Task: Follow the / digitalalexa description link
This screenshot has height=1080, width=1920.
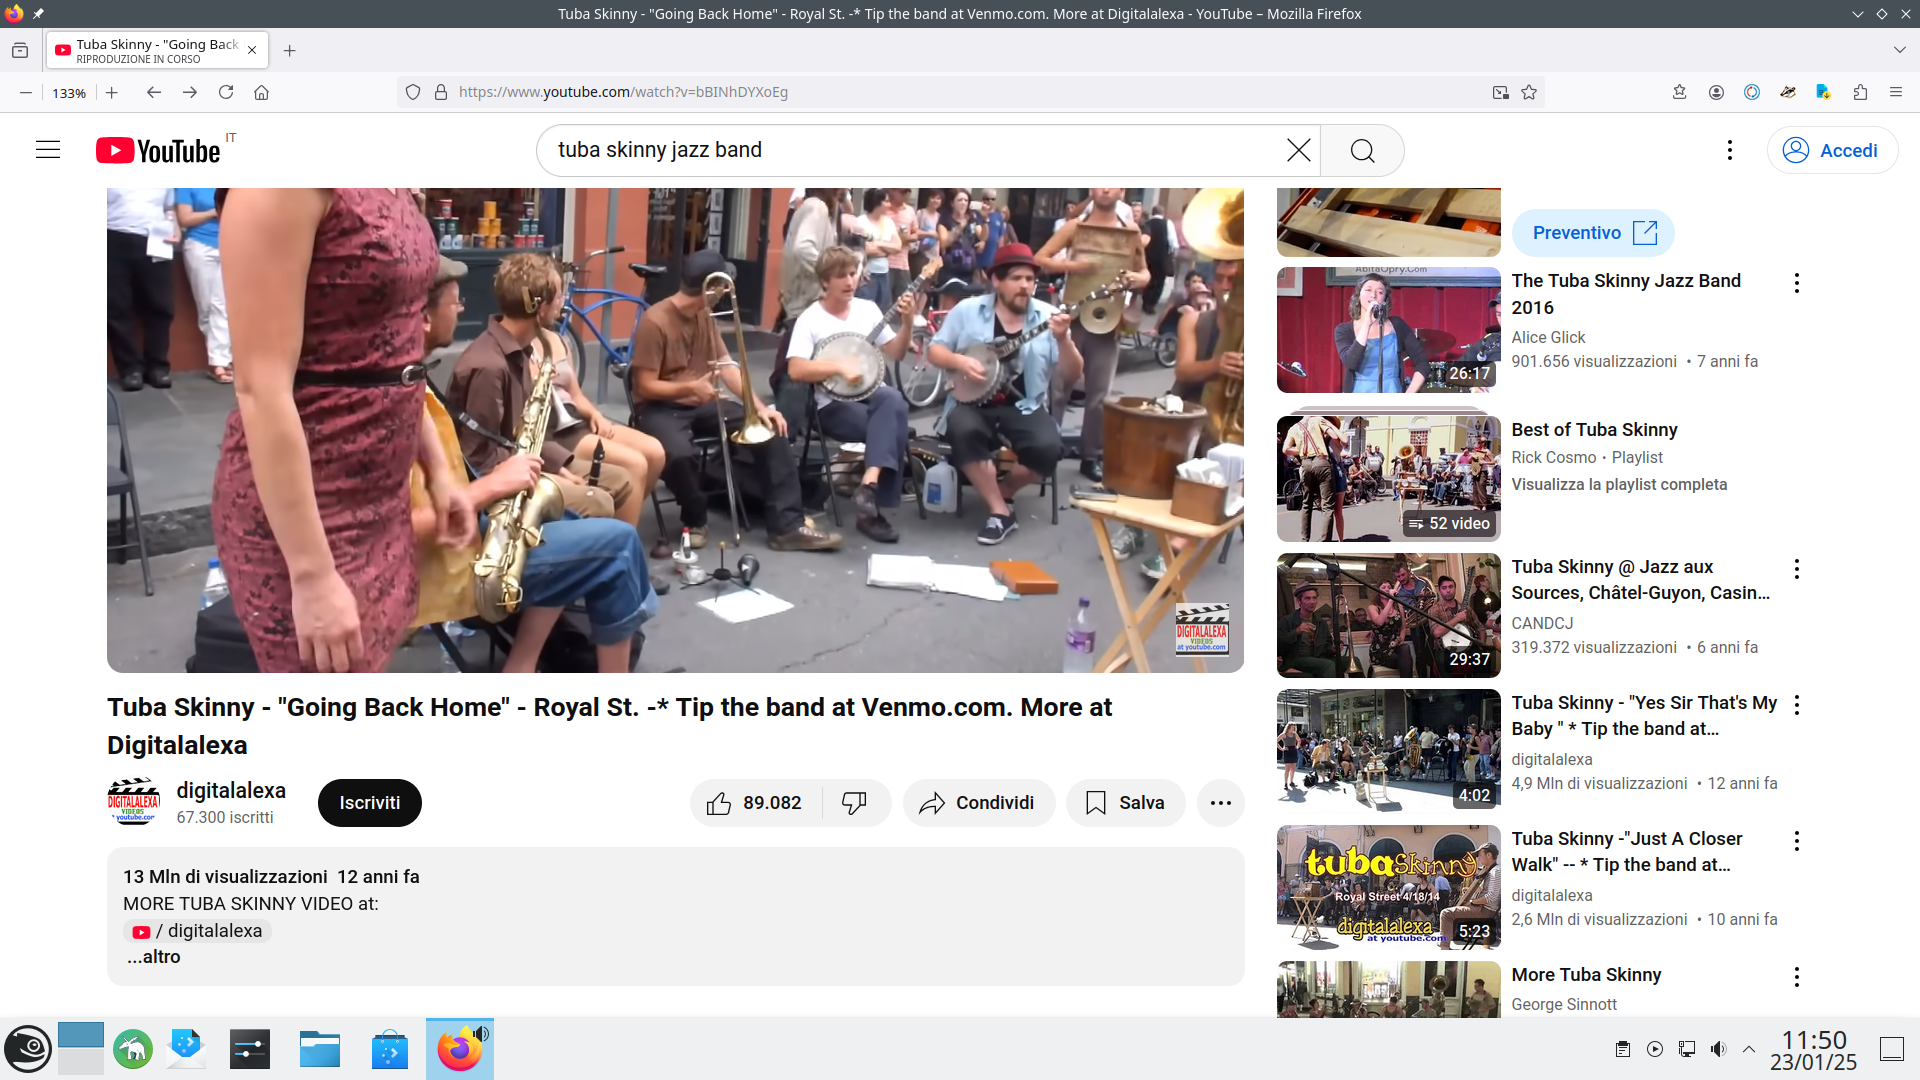Action: pos(198,931)
